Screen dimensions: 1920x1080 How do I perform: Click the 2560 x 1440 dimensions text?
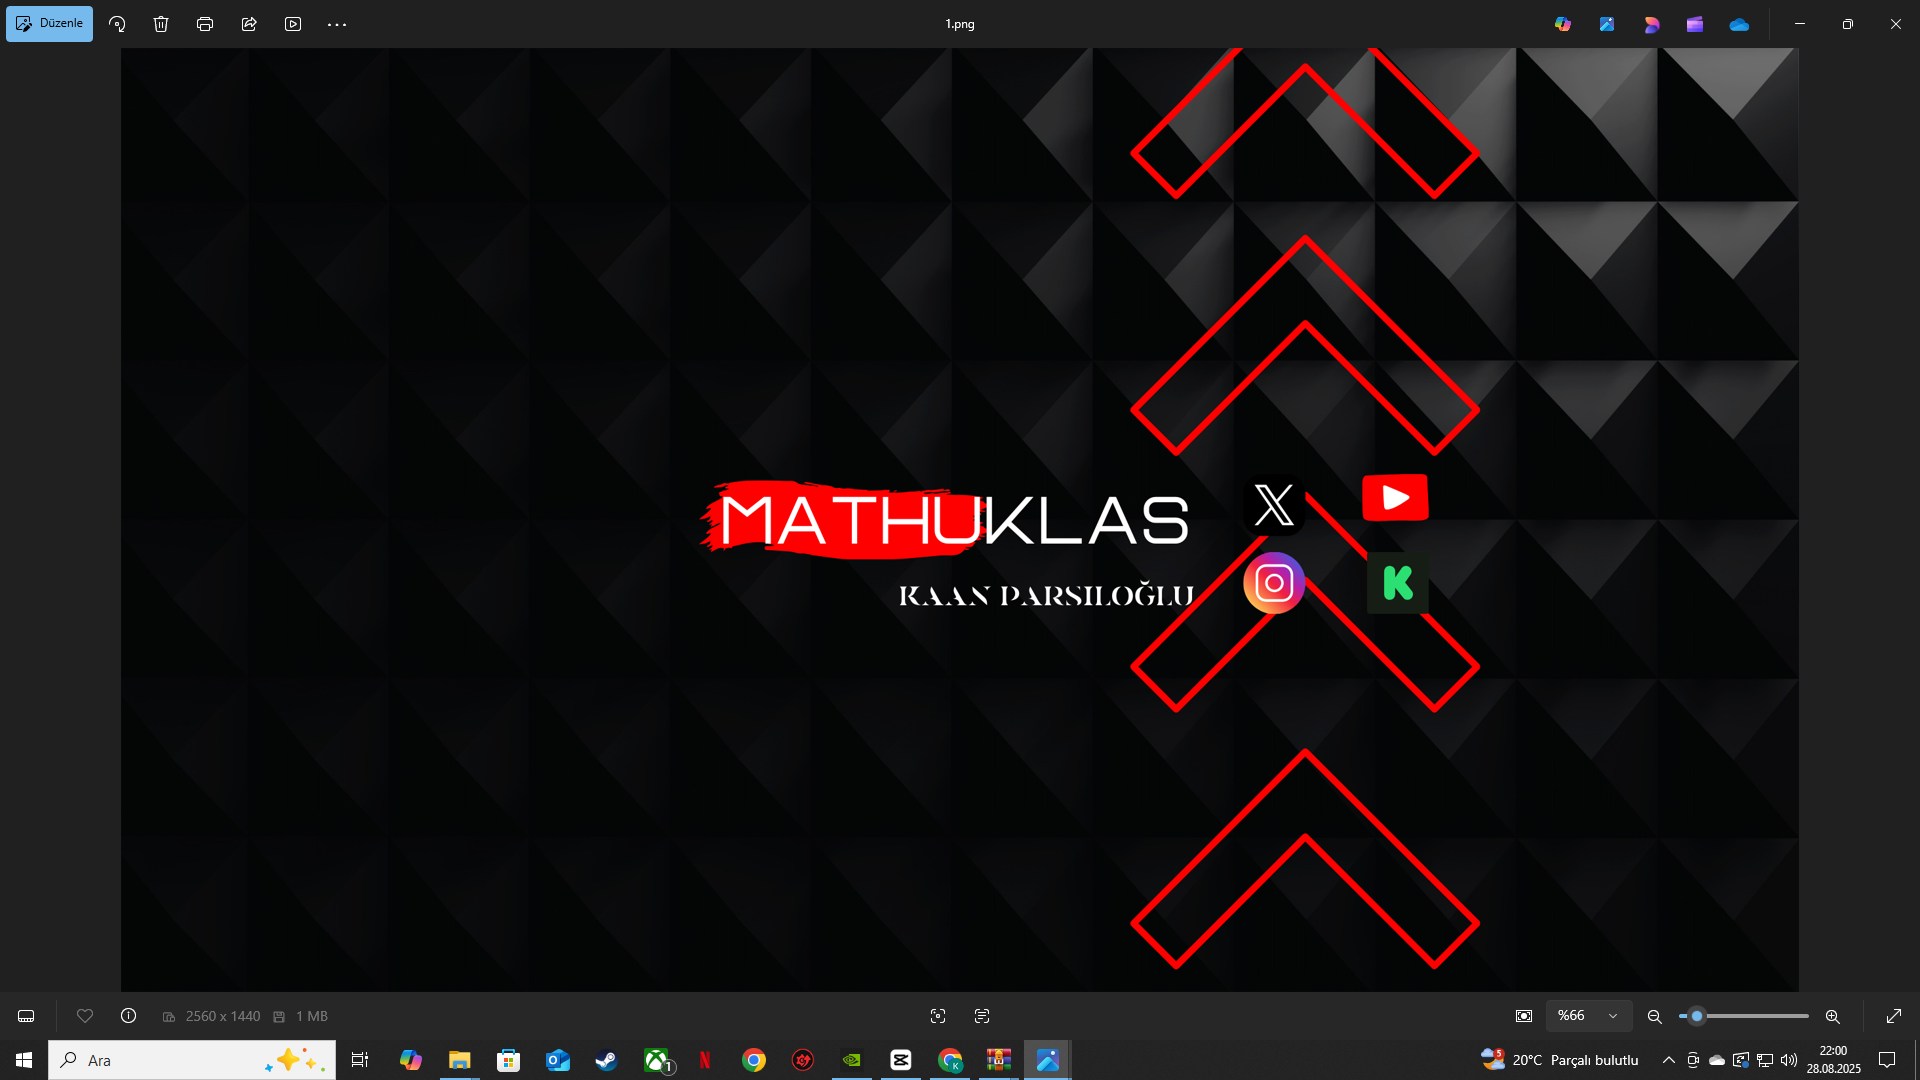(x=223, y=1016)
